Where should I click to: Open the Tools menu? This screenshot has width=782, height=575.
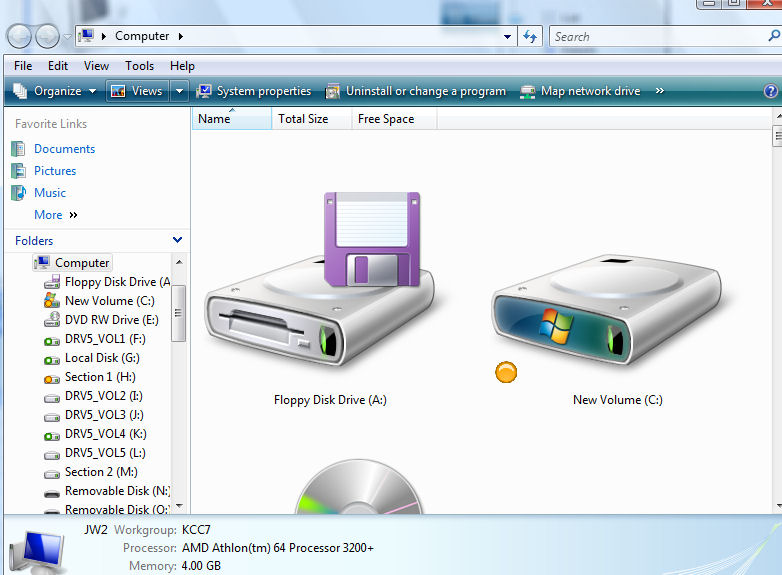(x=139, y=66)
